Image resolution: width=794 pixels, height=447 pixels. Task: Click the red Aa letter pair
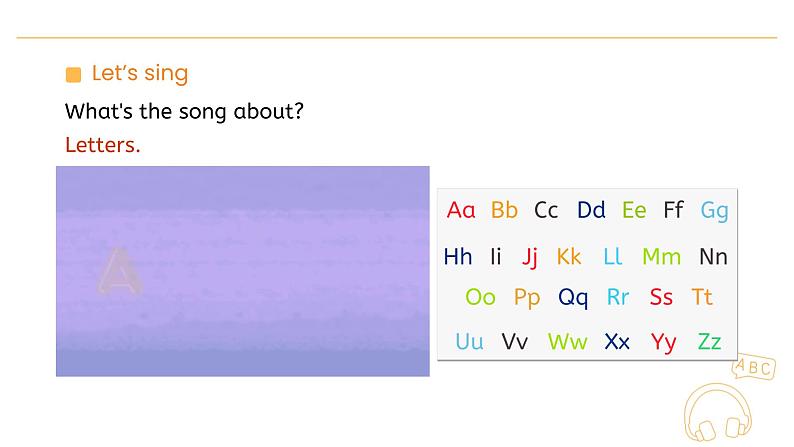click(461, 210)
